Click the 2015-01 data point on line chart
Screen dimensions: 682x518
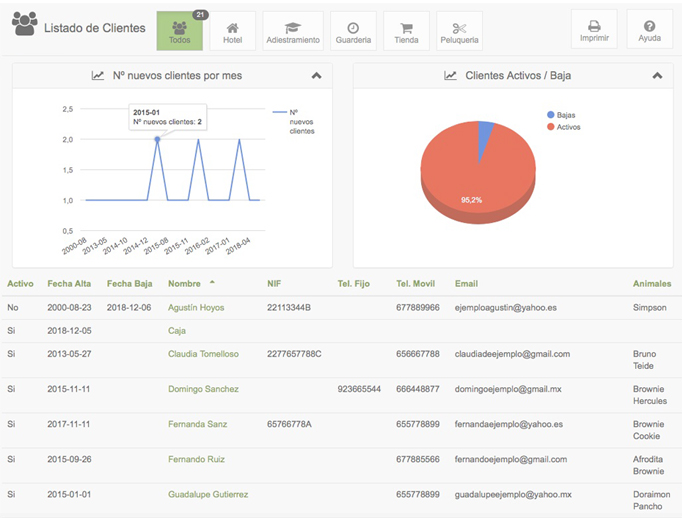coord(157,139)
